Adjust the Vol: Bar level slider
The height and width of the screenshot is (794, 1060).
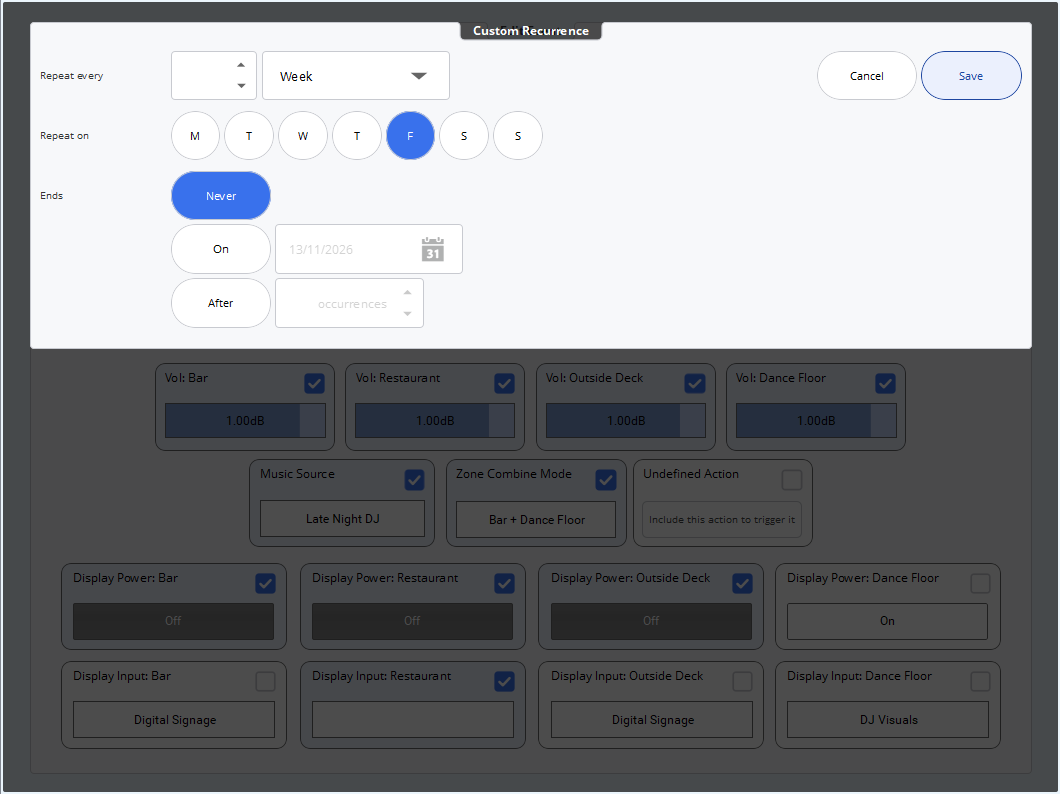245,420
